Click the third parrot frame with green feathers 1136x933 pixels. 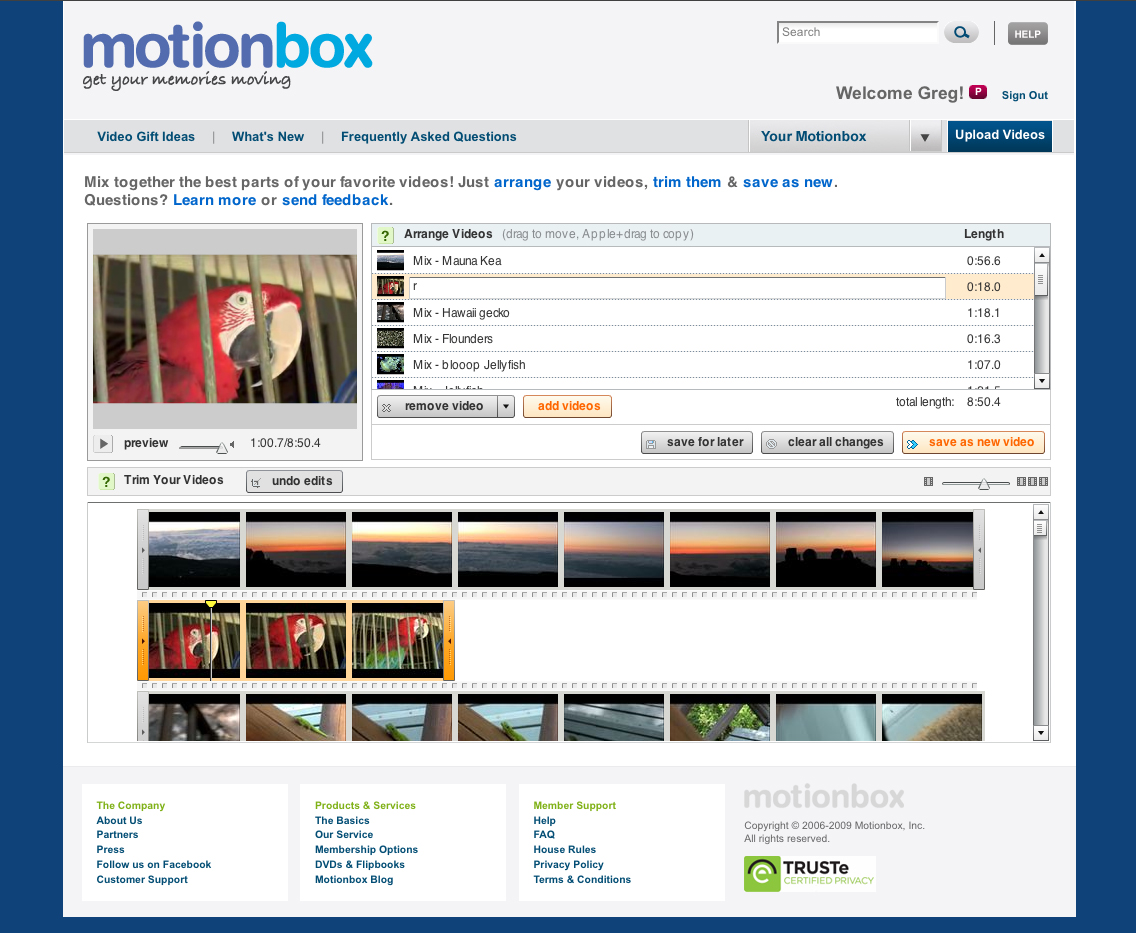point(398,641)
